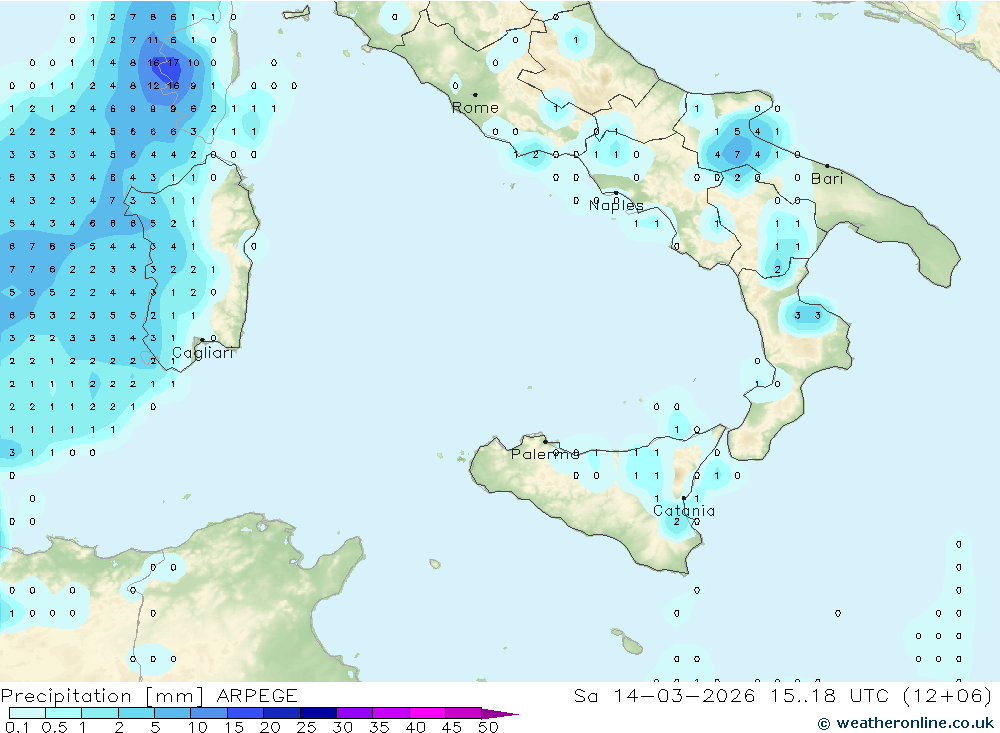
Task: Select the 2–5 mm legend swatch
Action: pos(136,713)
